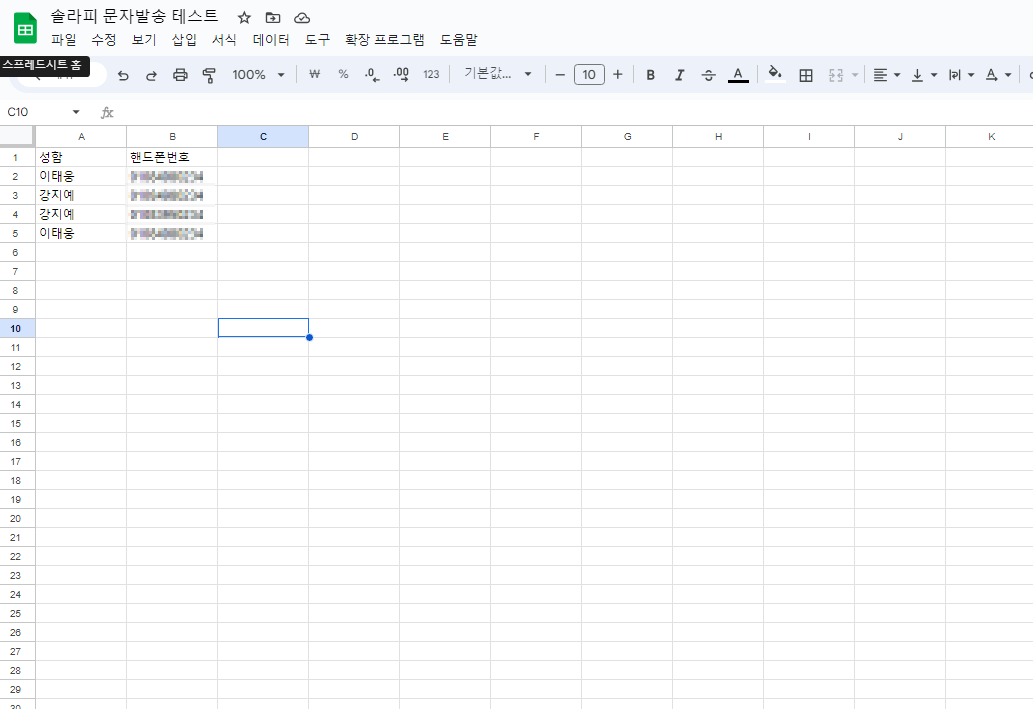Increase font size with plus button

618,74
